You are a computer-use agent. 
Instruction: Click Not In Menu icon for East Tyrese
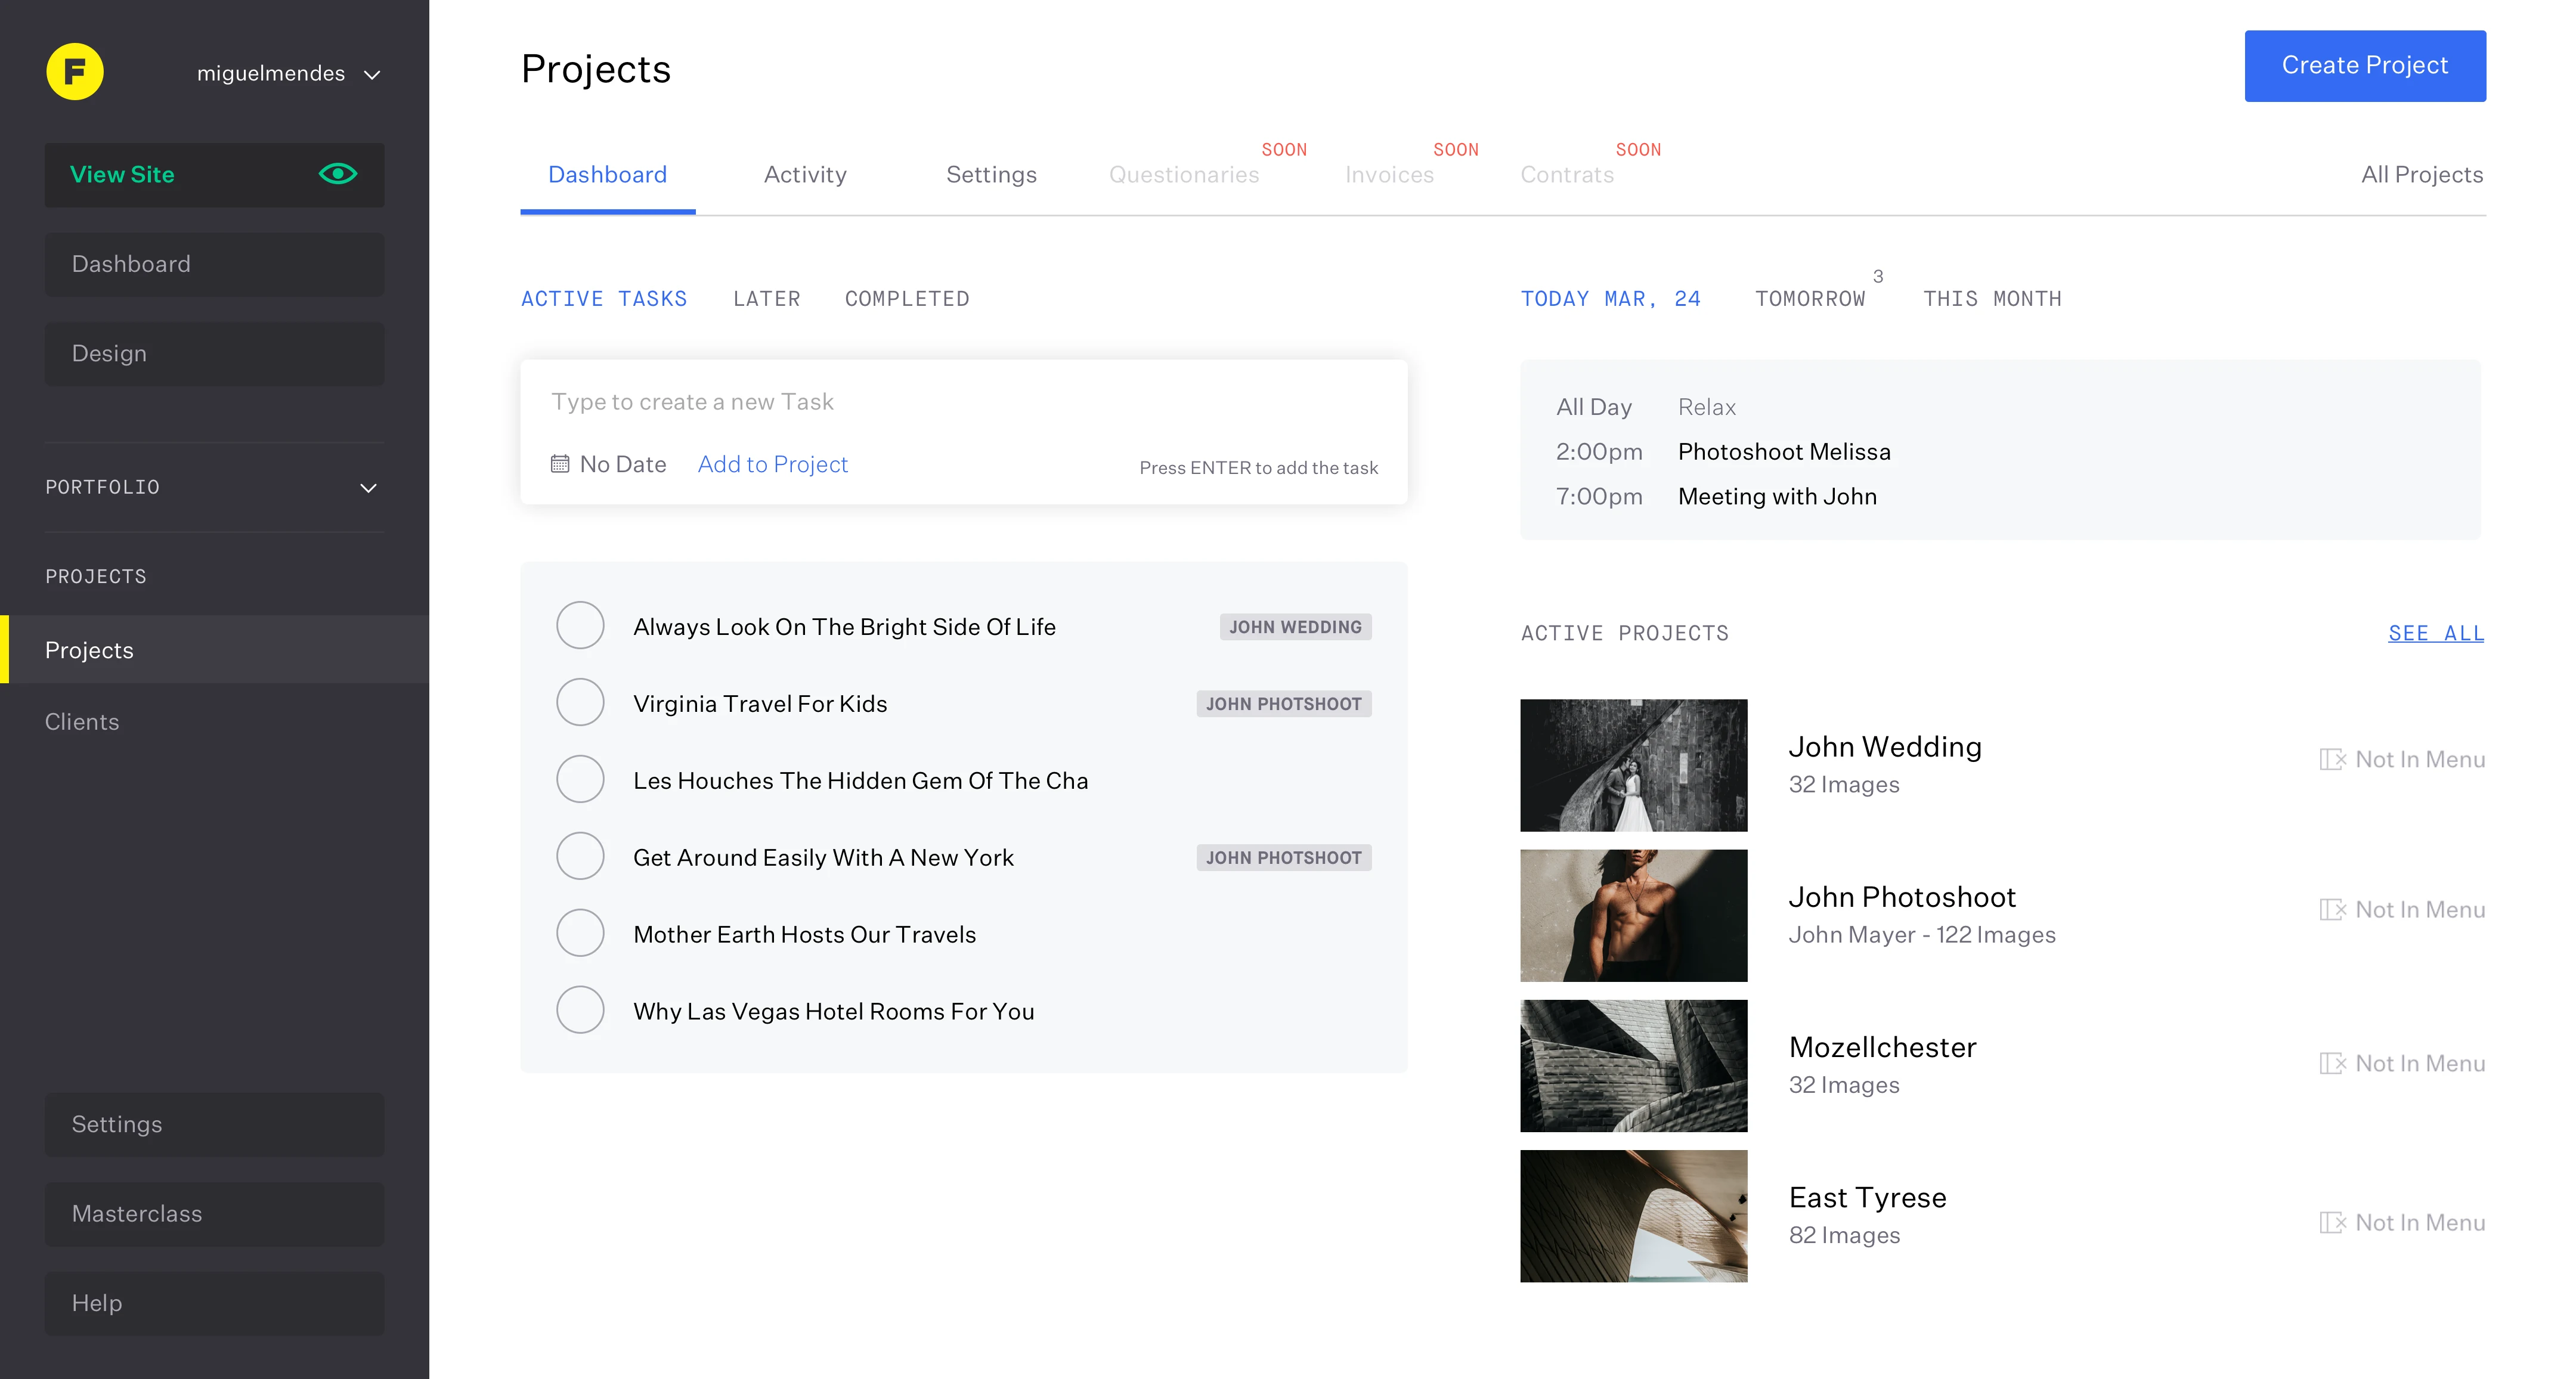pos(2332,1223)
